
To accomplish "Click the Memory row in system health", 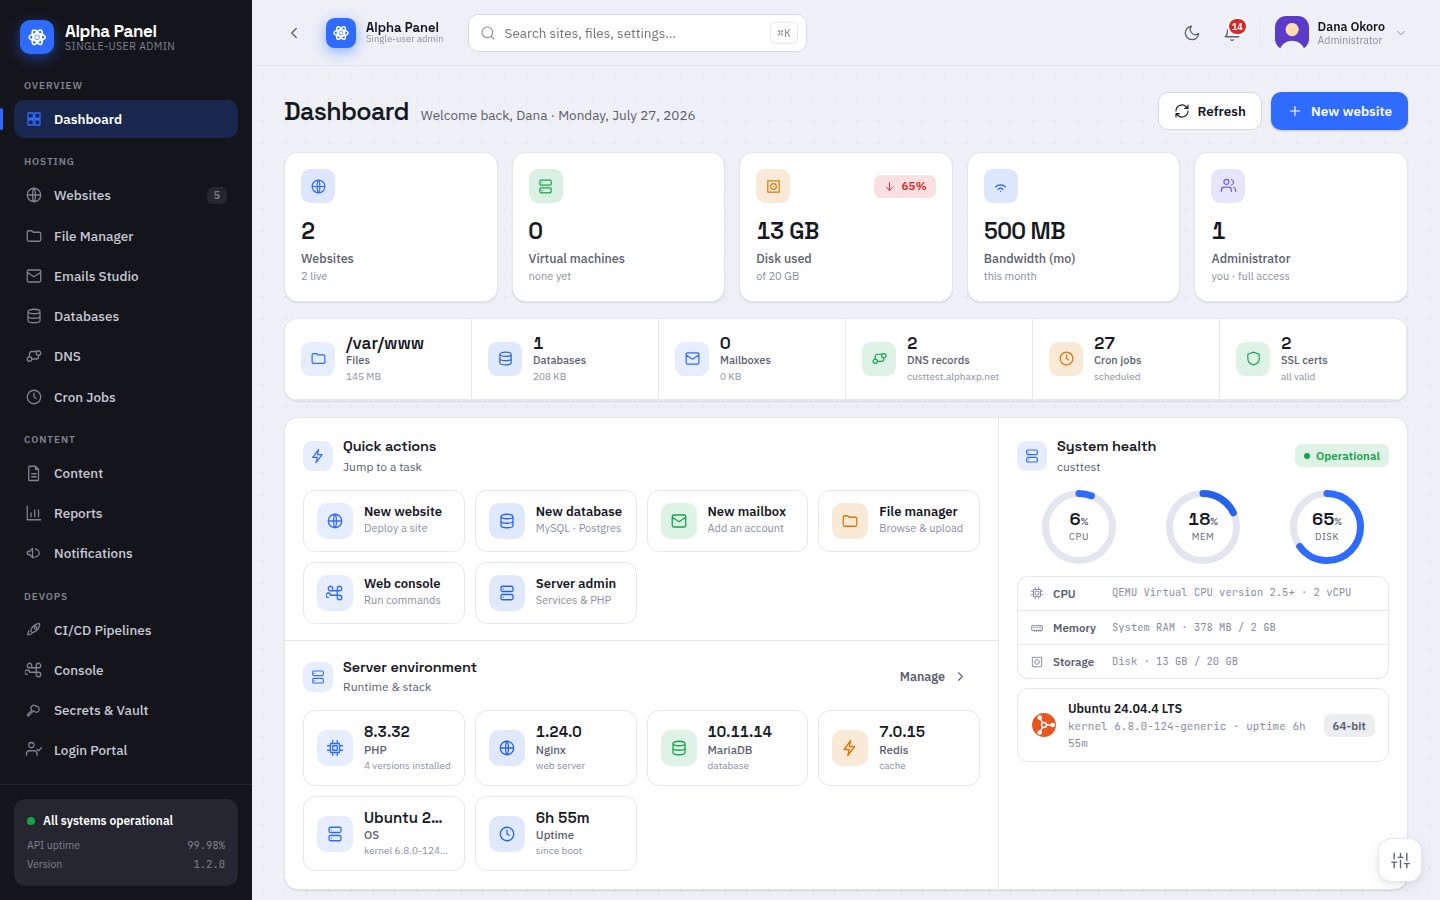I will coord(1203,627).
